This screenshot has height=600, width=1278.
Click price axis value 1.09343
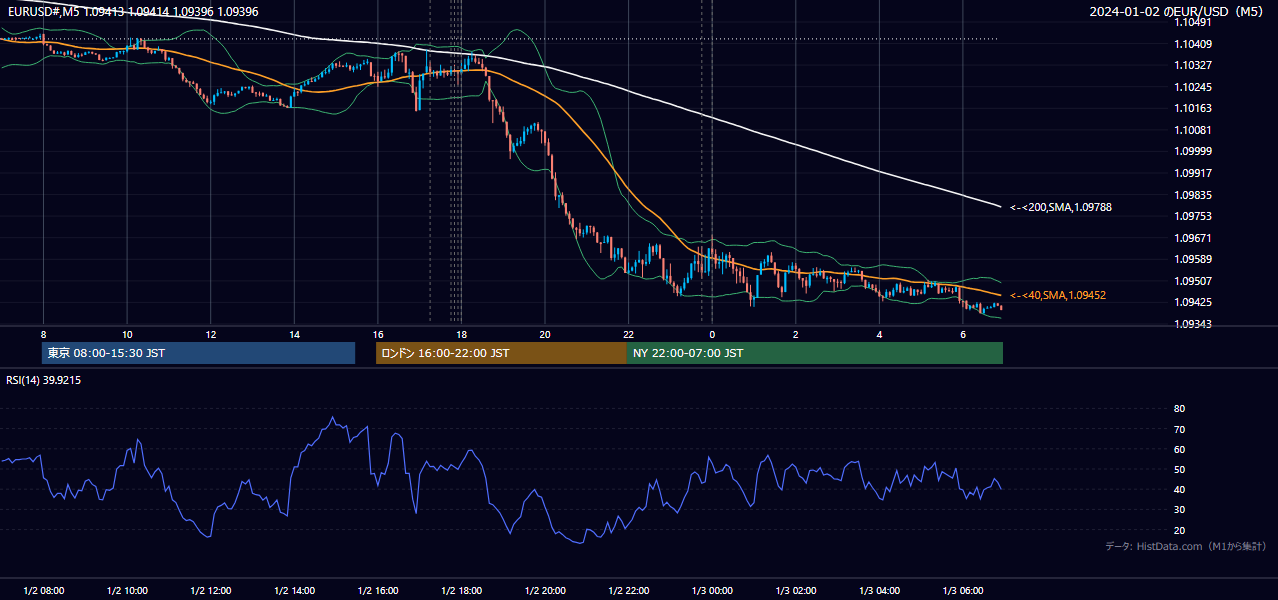coord(1193,324)
